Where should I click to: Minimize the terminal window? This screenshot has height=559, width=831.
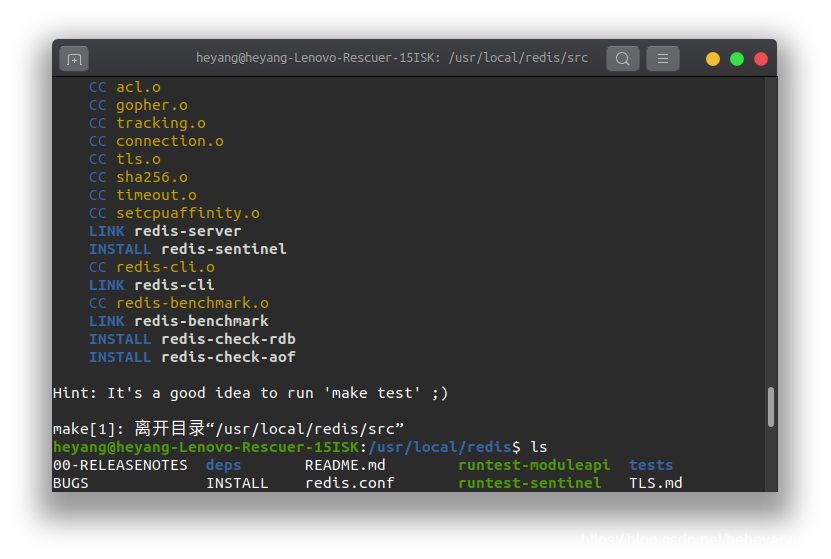[713, 59]
